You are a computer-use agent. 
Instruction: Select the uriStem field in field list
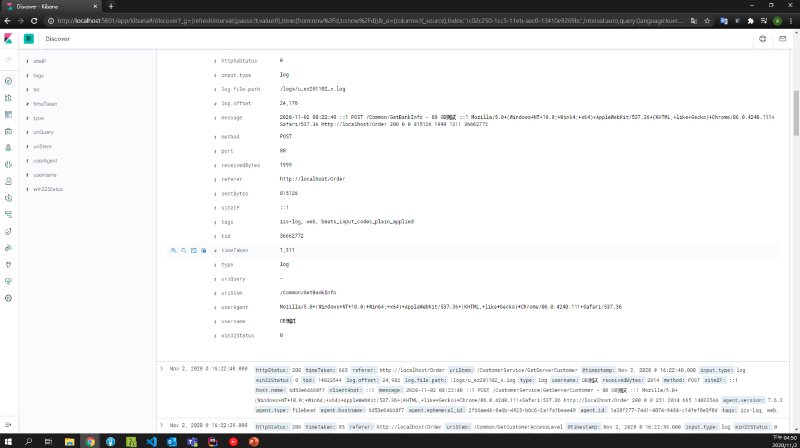[x=44, y=145]
